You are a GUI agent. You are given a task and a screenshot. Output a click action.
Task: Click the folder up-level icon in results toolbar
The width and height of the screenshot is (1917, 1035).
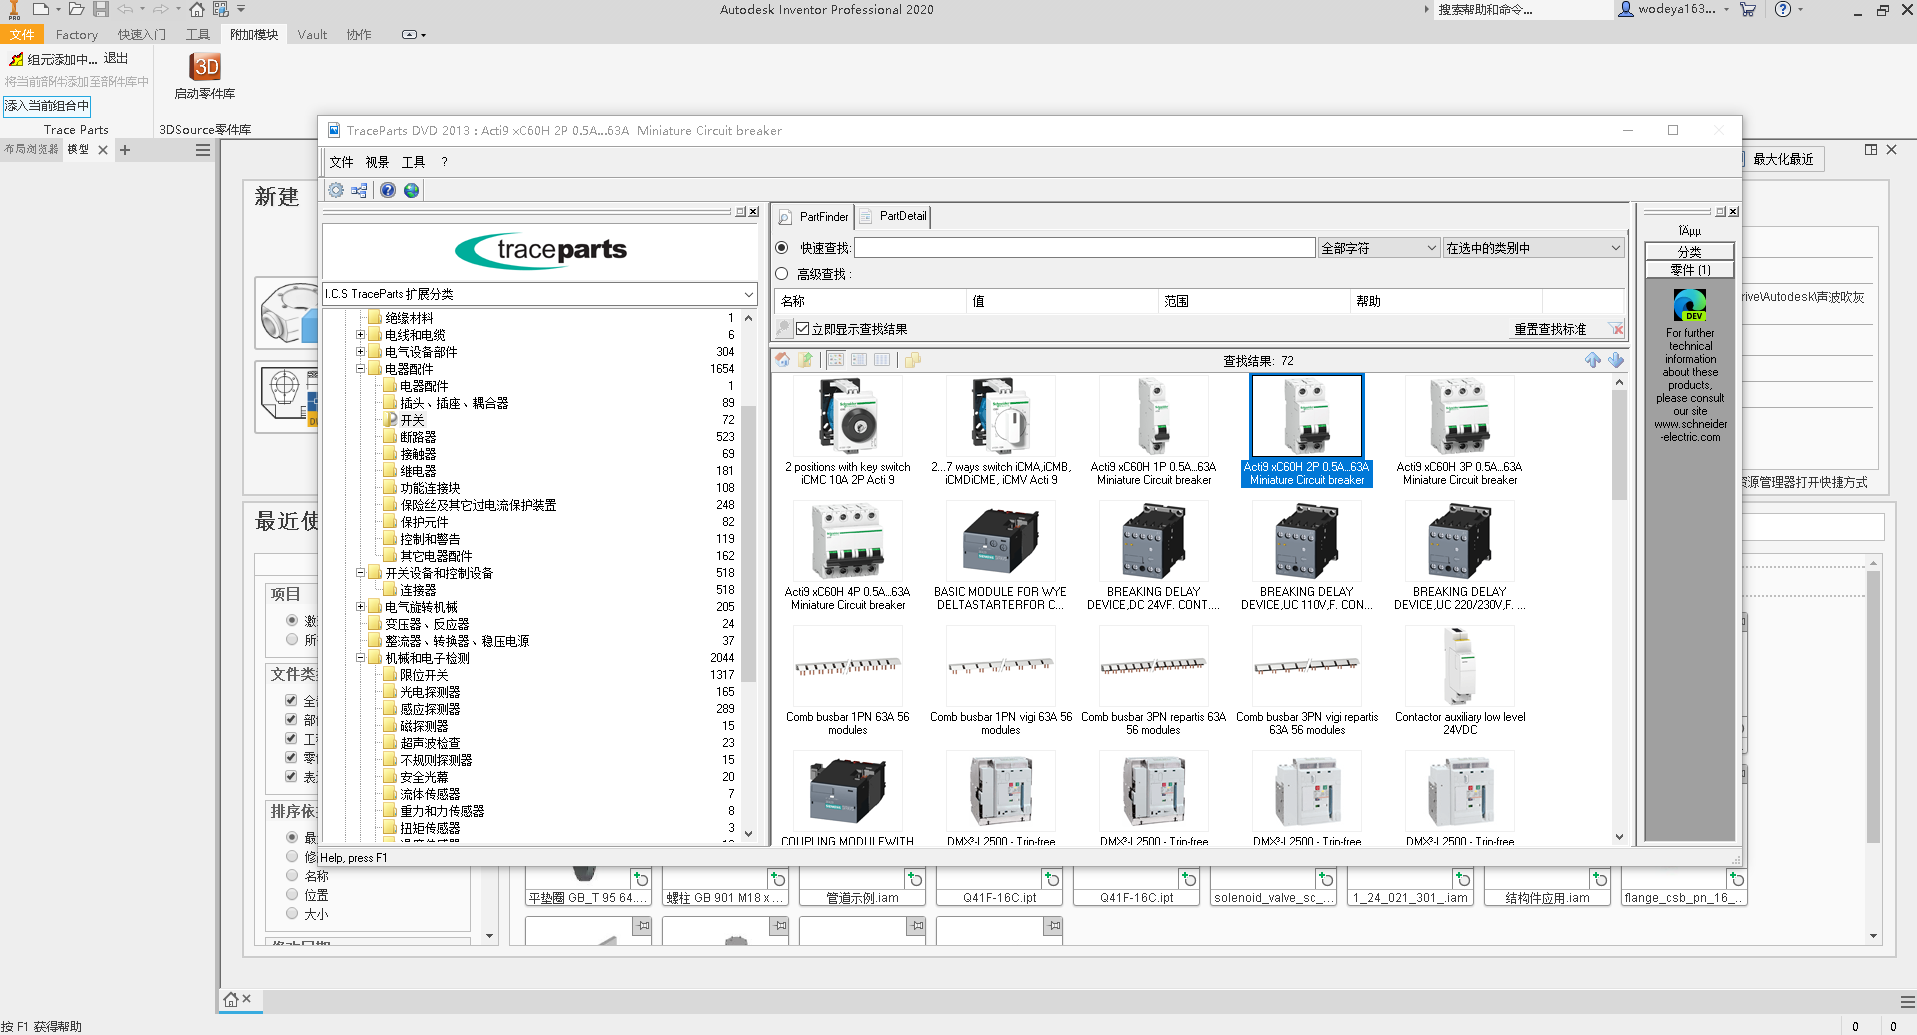coord(805,360)
